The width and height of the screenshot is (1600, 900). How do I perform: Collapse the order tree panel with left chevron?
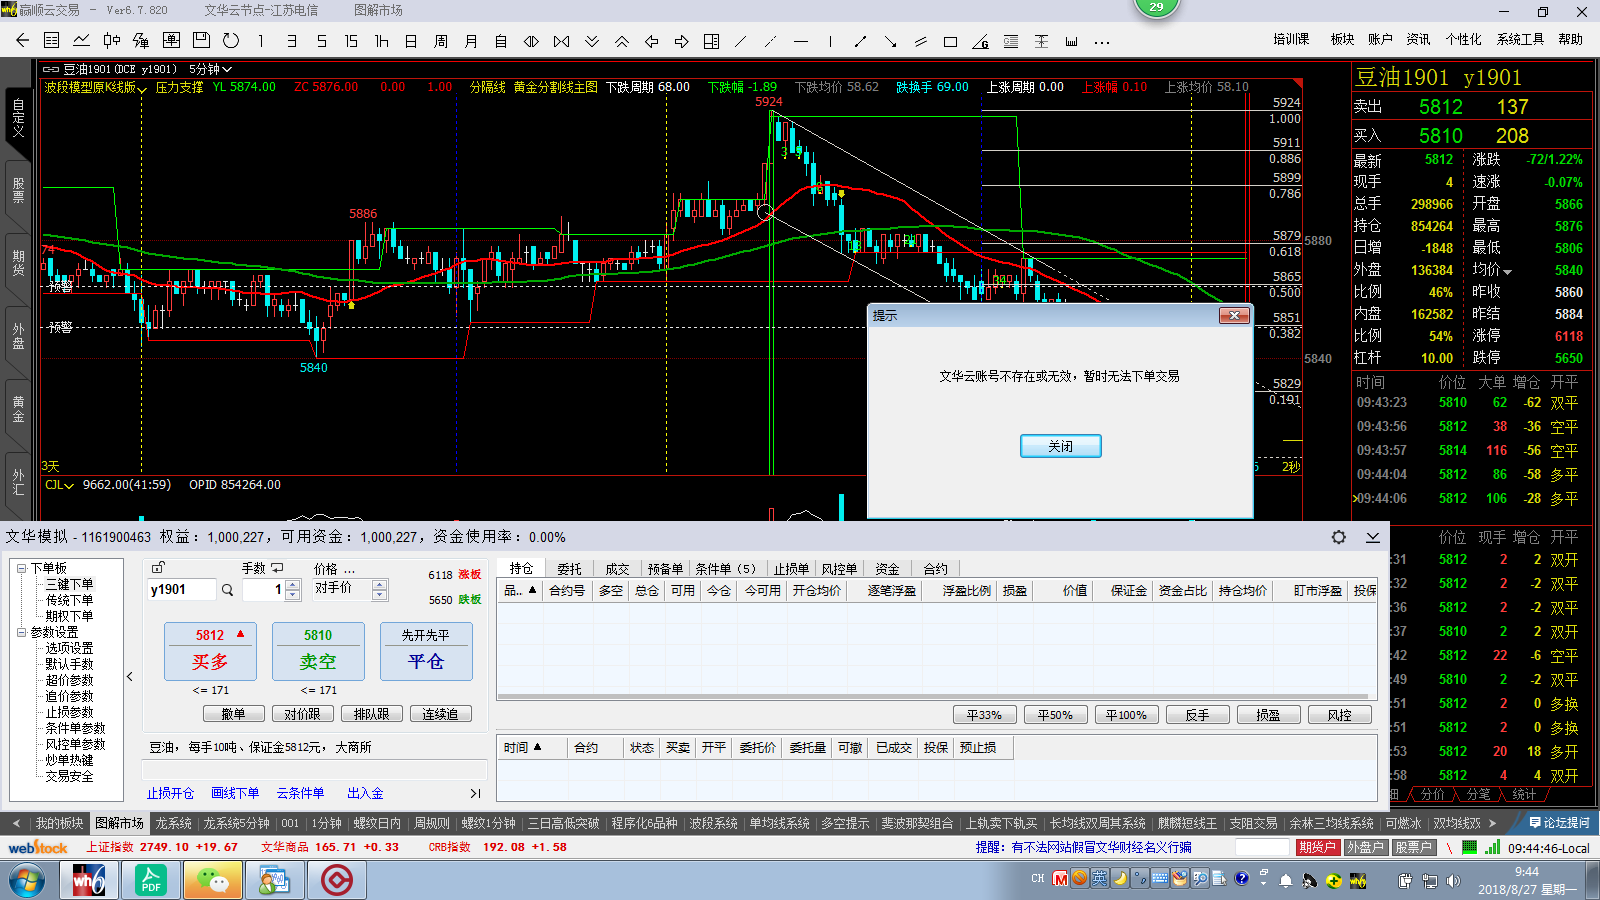[130, 677]
